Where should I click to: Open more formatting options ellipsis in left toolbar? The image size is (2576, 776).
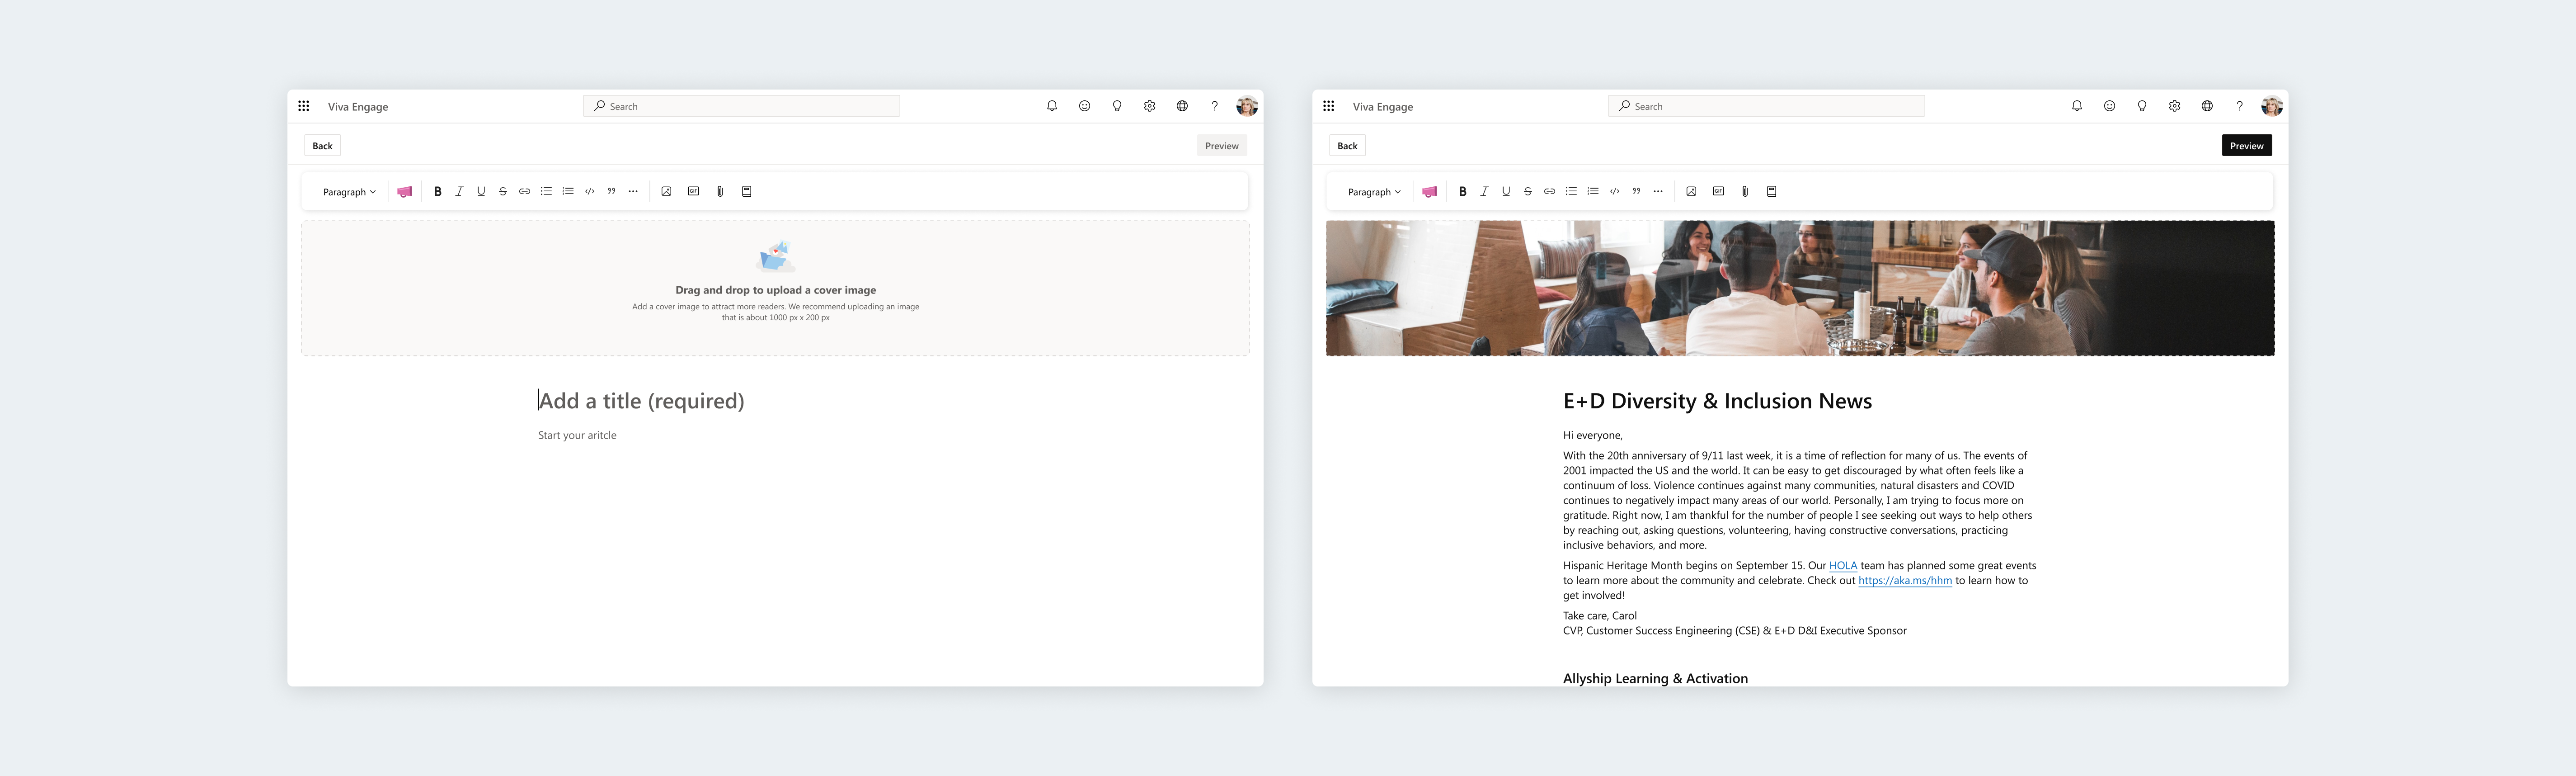pyautogui.click(x=633, y=191)
